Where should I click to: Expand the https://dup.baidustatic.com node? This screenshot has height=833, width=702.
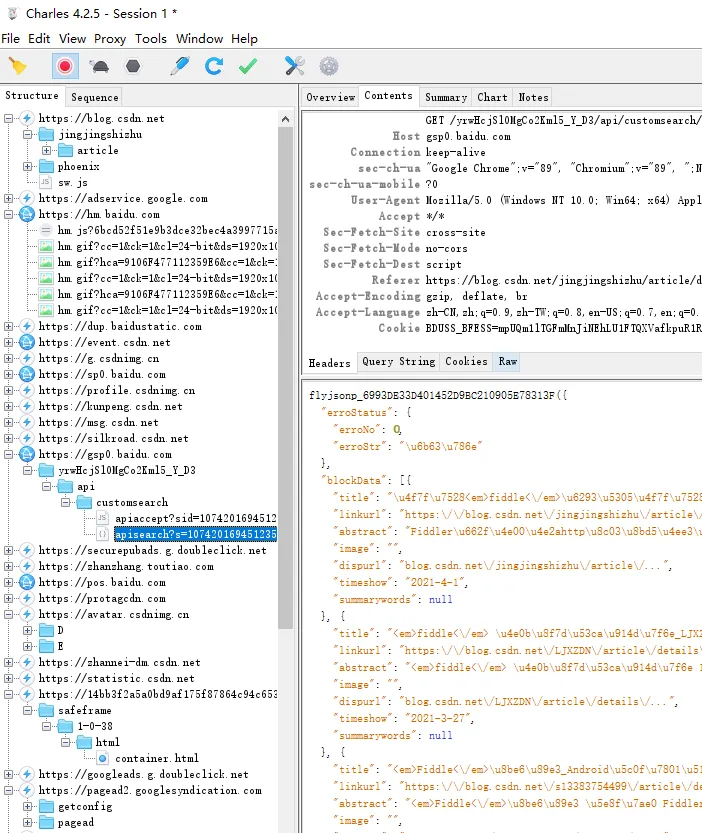9,326
